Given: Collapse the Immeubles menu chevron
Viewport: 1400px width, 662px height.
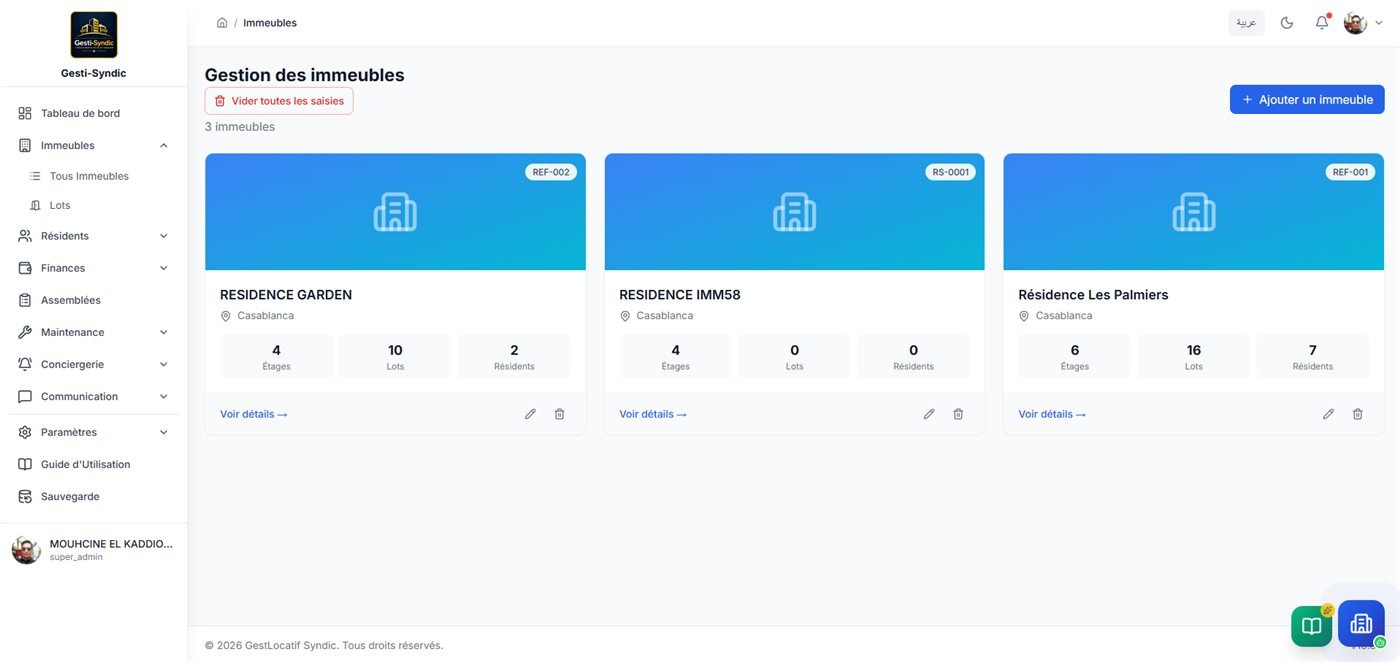Looking at the screenshot, I should pyautogui.click(x=163, y=145).
